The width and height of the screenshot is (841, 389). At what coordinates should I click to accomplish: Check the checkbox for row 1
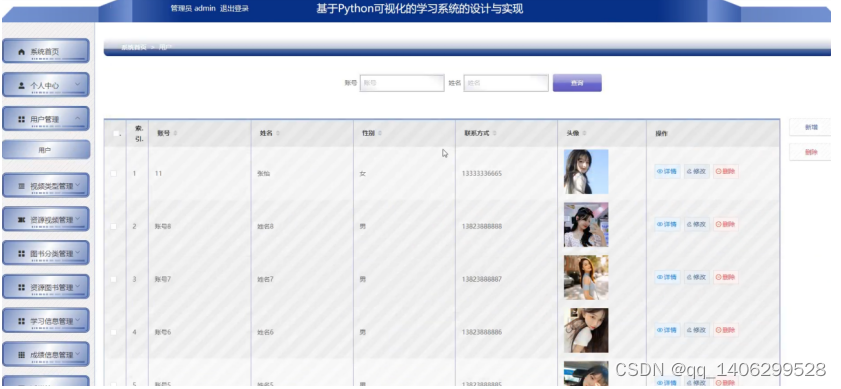(x=113, y=174)
